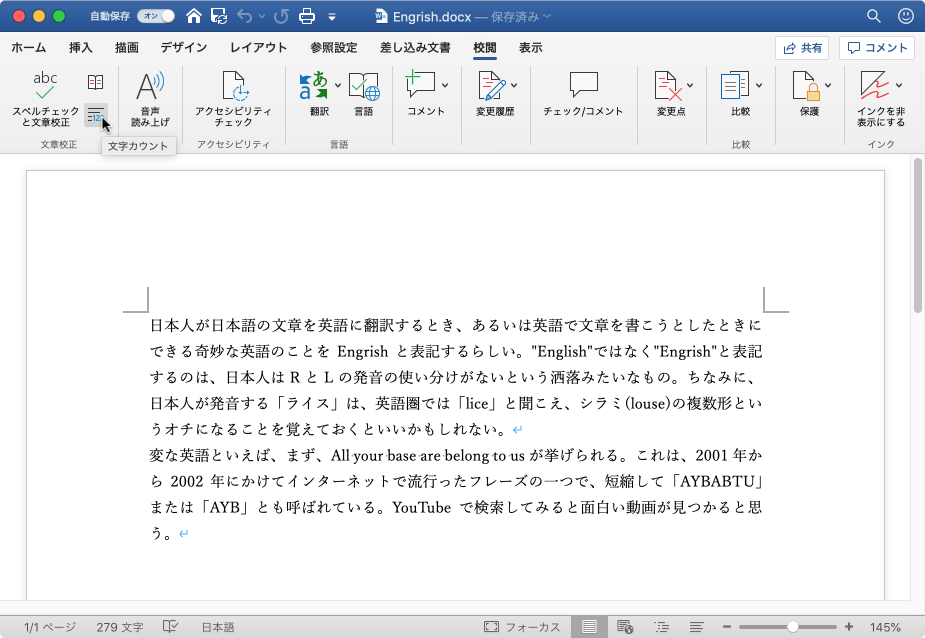Click the Changes (変更点) icon

click(668, 86)
